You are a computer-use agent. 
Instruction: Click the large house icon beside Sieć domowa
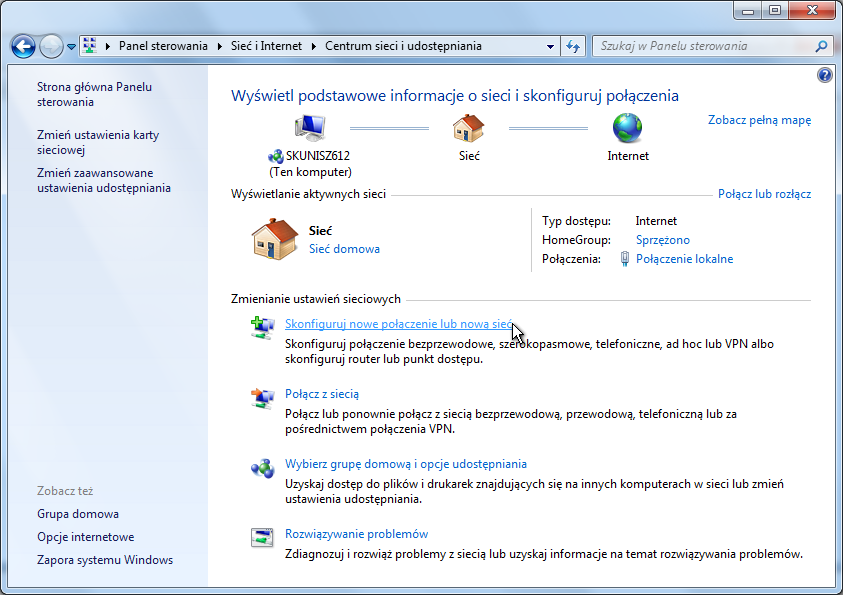tap(274, 240)
